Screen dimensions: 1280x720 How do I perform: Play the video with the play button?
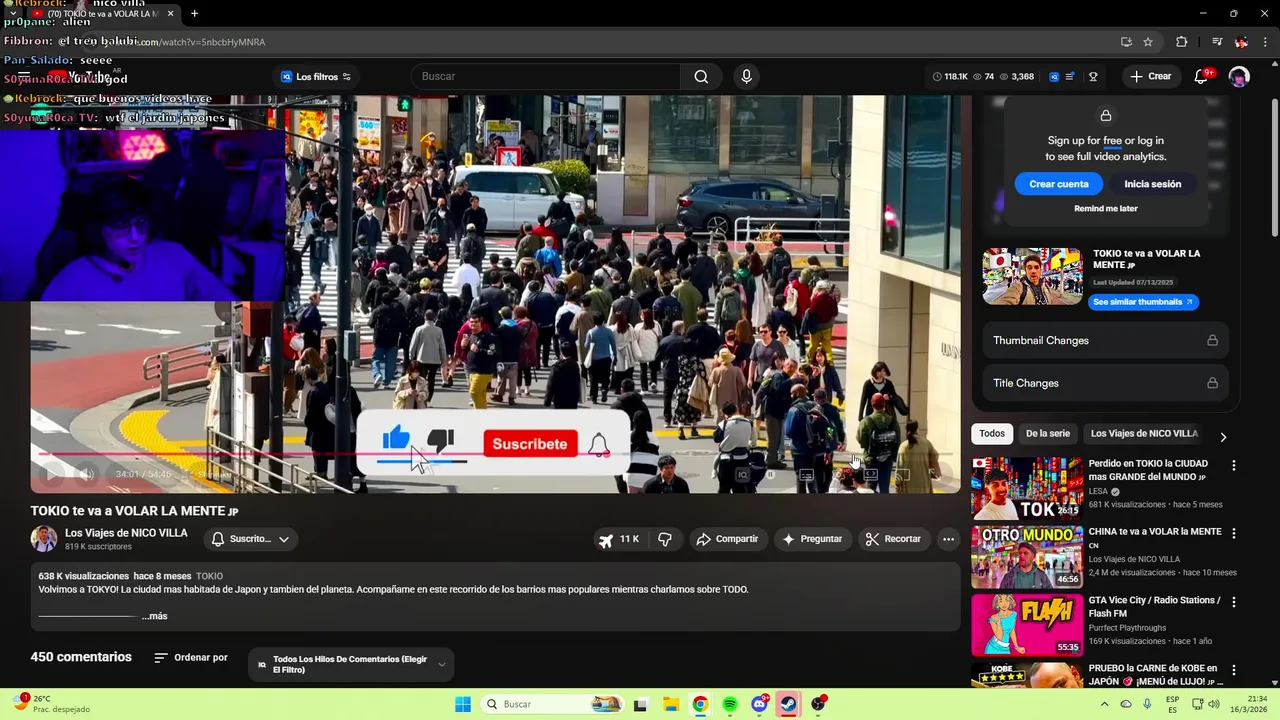pyautogui.click(x=53, y=474)
